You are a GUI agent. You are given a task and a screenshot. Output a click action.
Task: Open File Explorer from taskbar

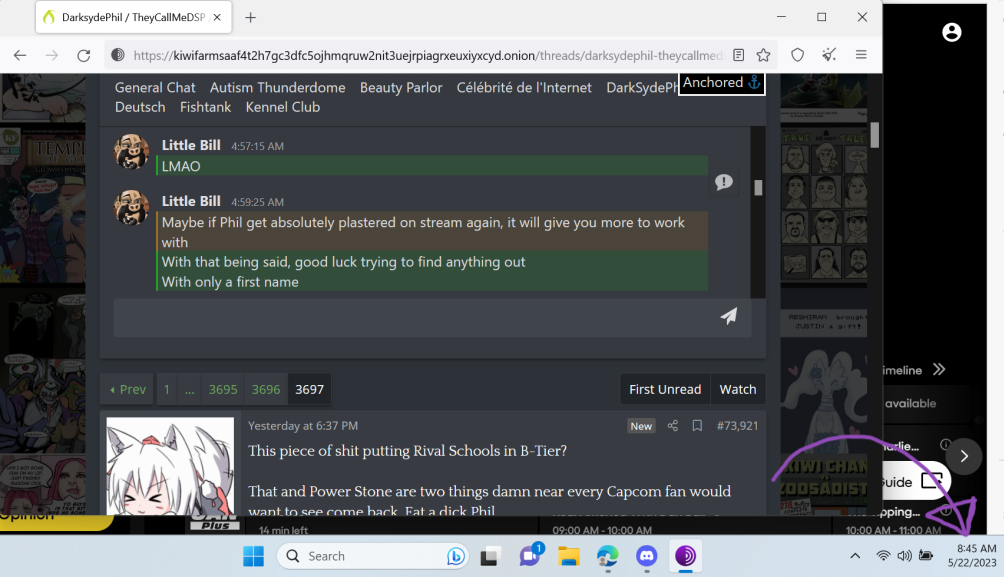pos(569,556)
